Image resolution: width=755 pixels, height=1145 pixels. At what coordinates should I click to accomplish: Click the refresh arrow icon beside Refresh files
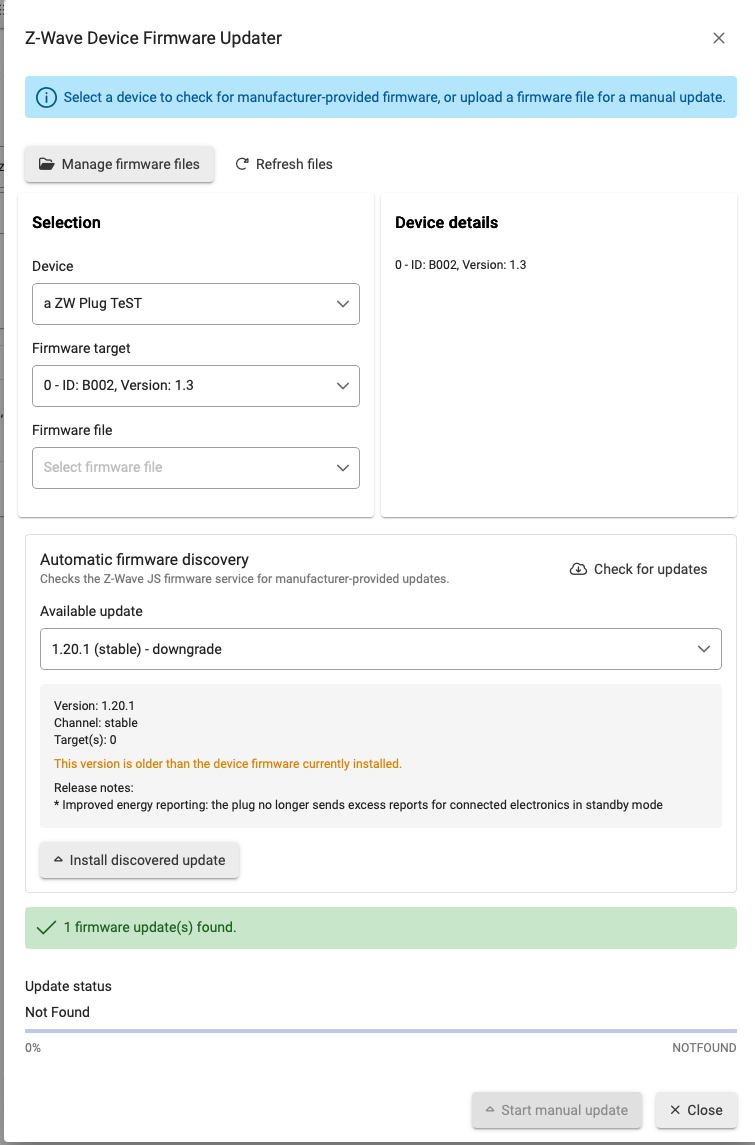pyautogui.click(x=242, y=164)
